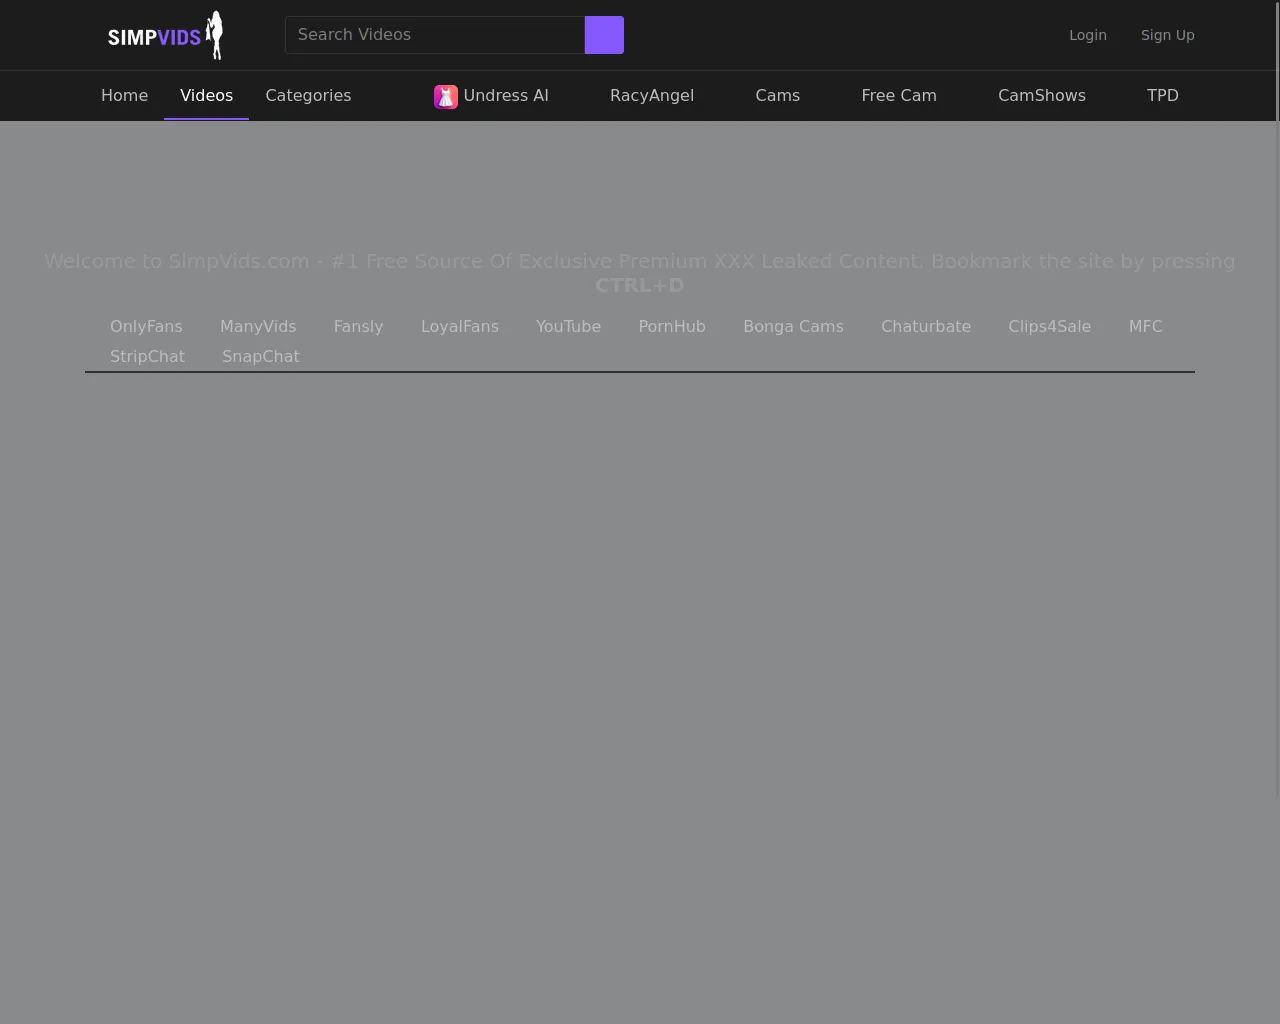Open the RacyAngel navigation link
Viewport: 1280px width, 1024px height.
pyautogui.click(x=651, y=96)
